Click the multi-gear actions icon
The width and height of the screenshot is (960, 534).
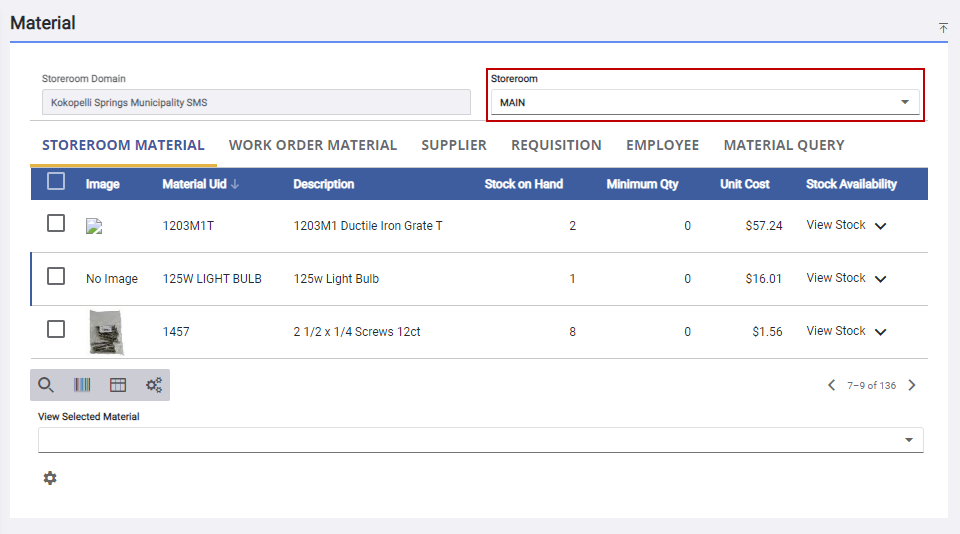pos(154,385)
